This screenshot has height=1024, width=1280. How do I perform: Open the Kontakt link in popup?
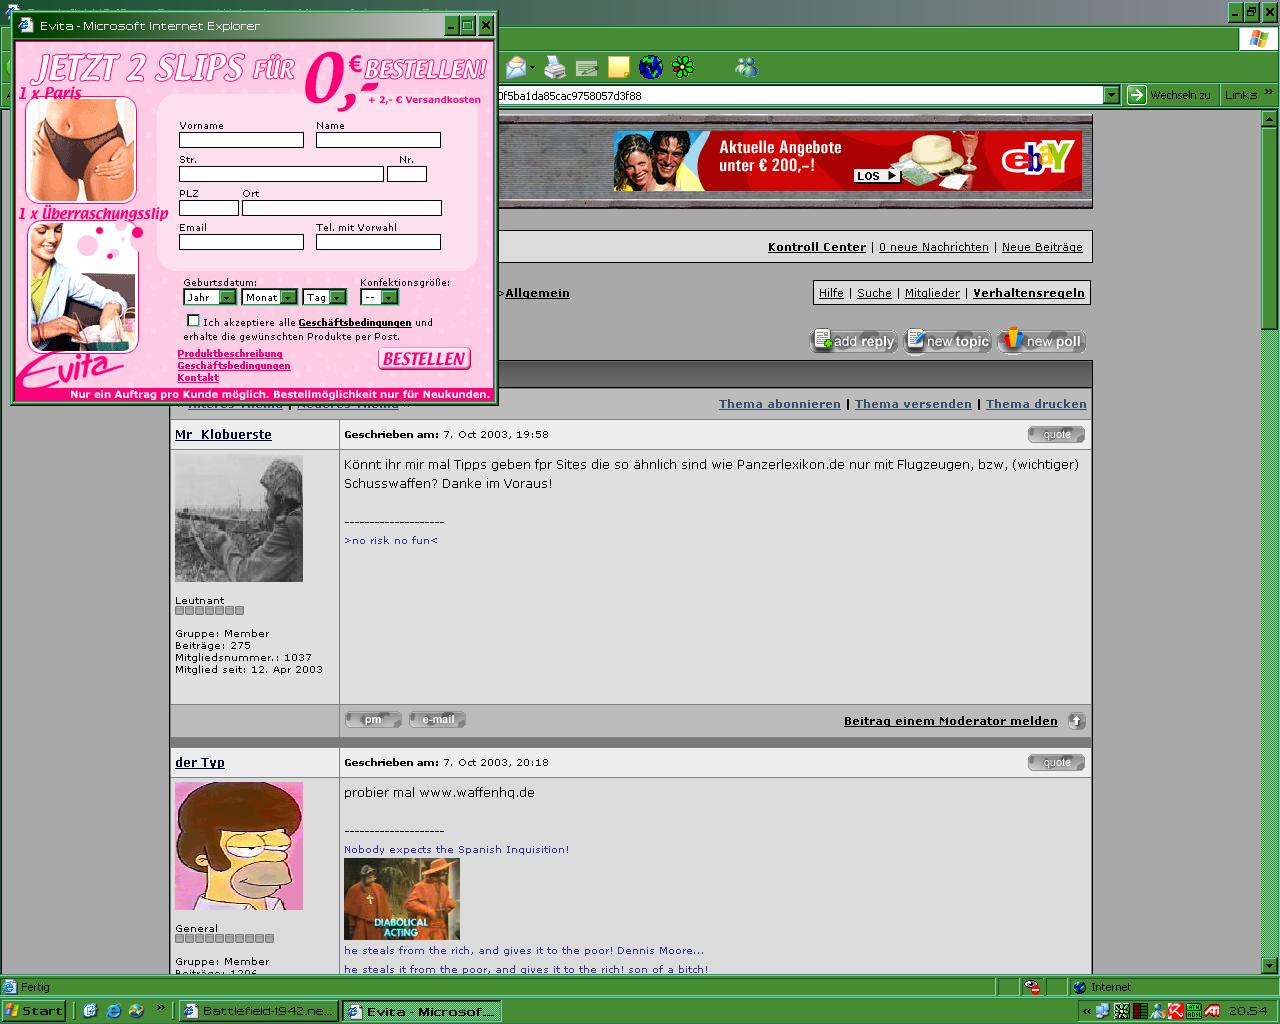(x=198, y=378)
